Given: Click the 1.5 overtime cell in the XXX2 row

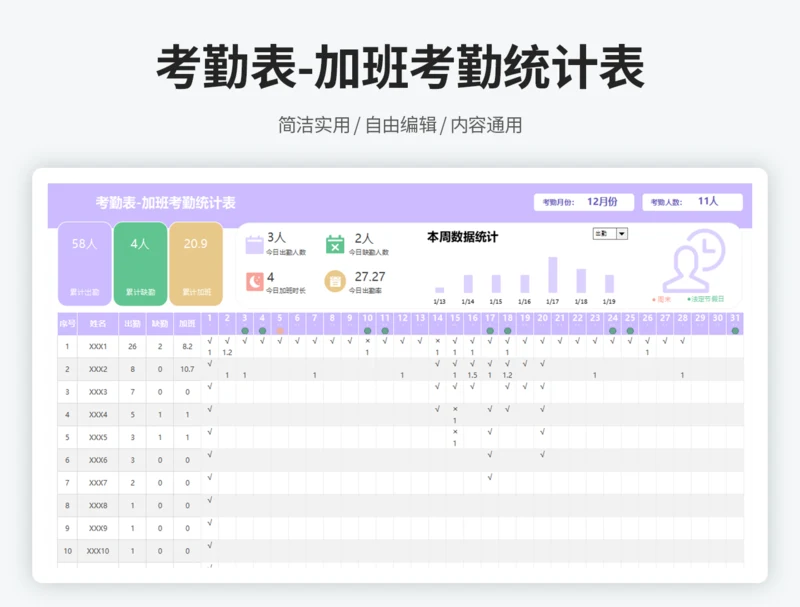Looking at the screenshot, I should tap(472, 375).
